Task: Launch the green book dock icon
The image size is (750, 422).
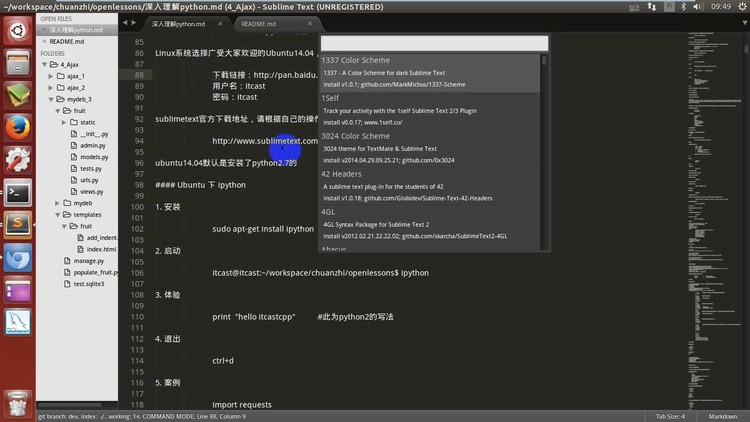Action: click(x=18, y=95)
